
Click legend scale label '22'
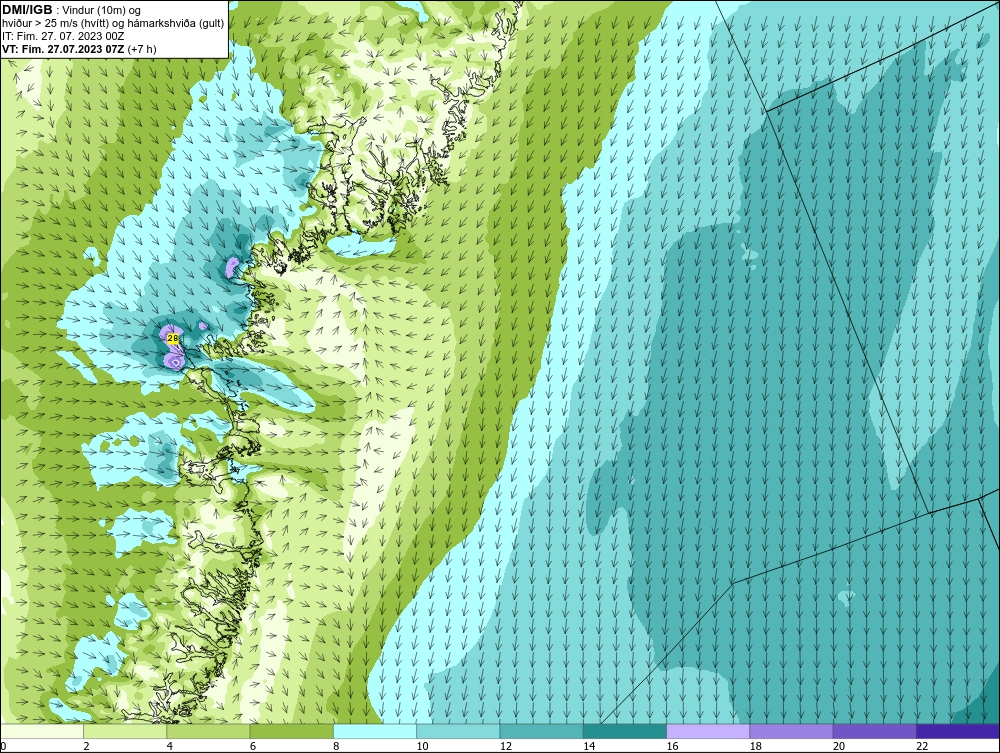tap(922, 746)
